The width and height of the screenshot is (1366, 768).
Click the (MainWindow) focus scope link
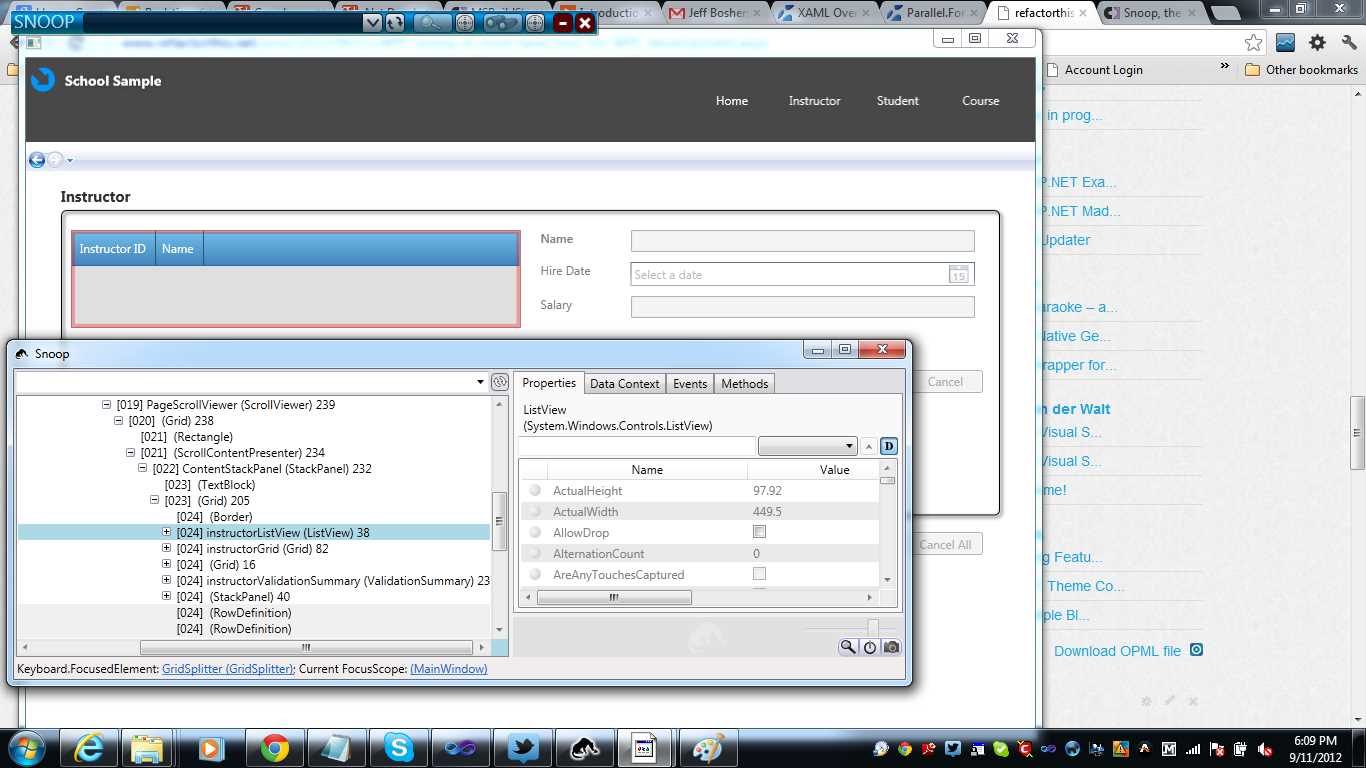click(x=449, y=669)
